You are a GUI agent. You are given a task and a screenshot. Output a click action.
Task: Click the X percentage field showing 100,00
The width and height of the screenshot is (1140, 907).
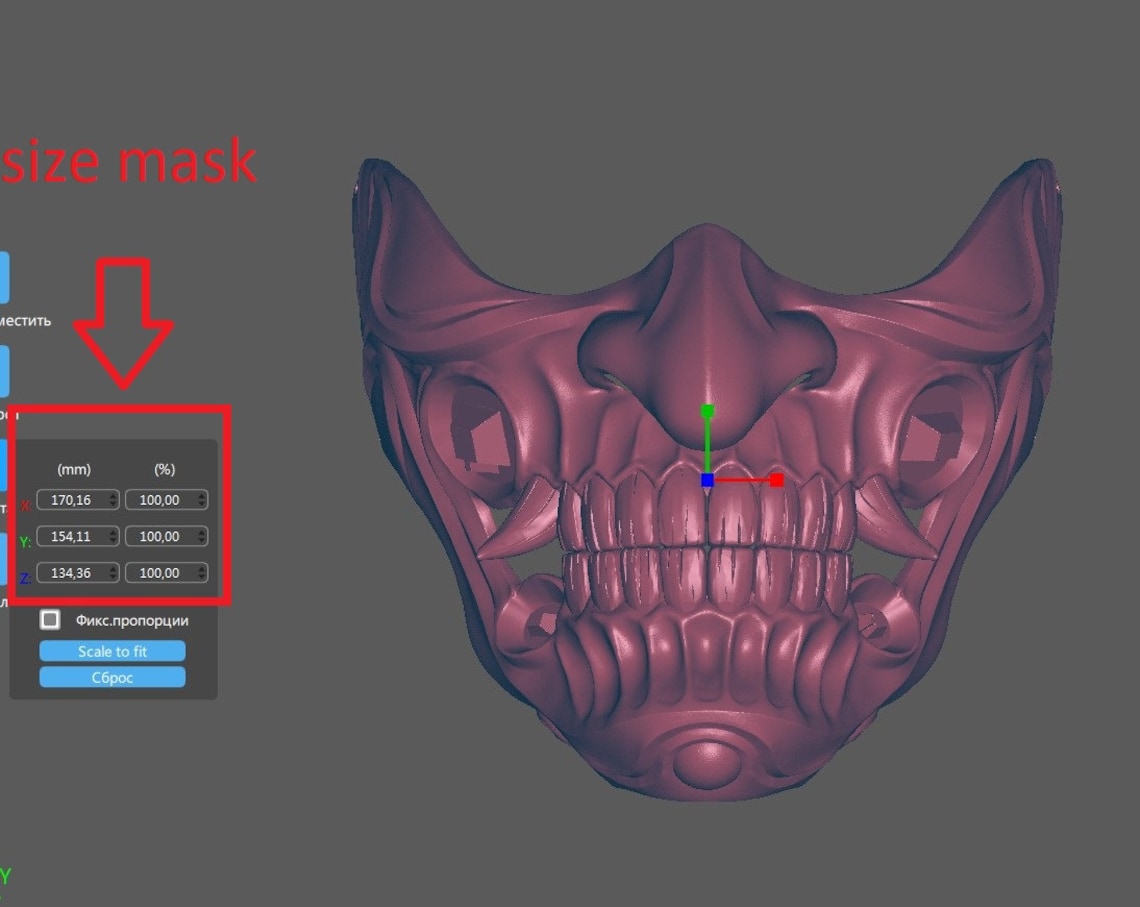click(x=163, y=499)
